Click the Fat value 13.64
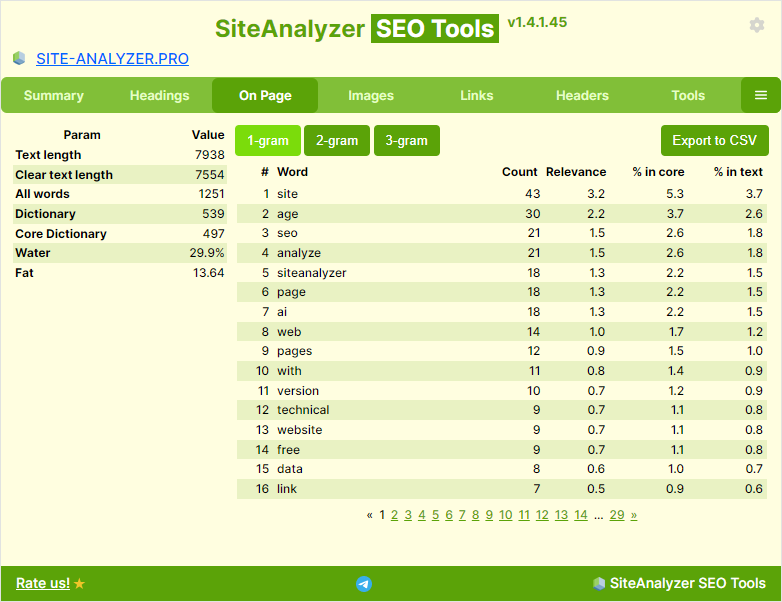Screen dimensions: 782x602 (208, 273)
